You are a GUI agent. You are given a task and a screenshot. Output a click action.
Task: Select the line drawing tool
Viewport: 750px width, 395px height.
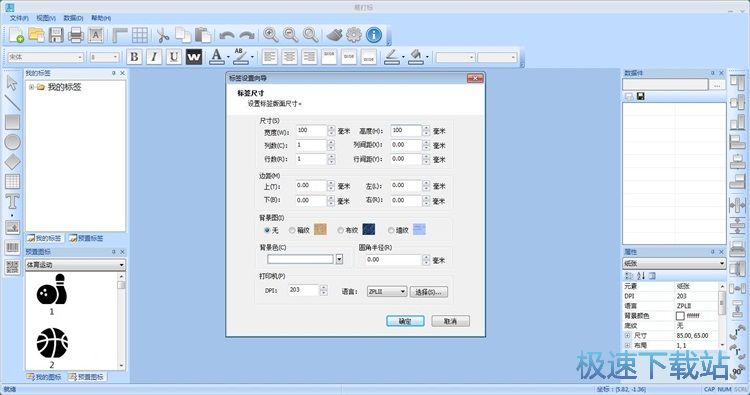click(x=12, y=102)
